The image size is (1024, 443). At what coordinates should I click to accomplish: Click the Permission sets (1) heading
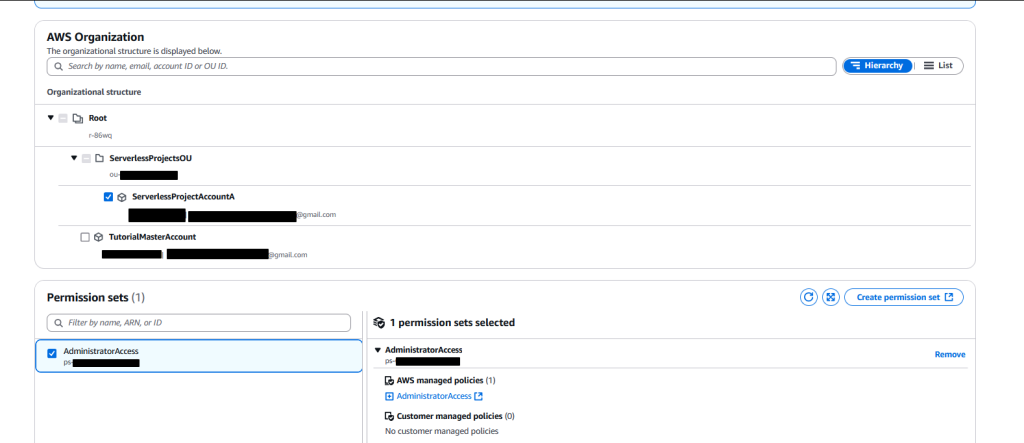tap(96, 297)
